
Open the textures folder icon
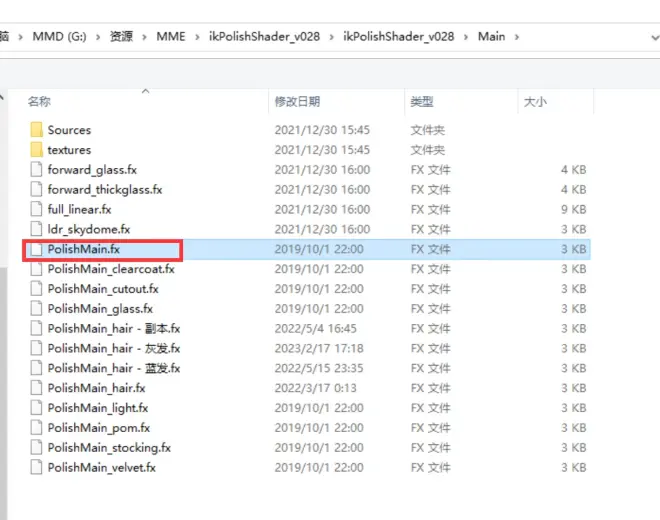37,149
